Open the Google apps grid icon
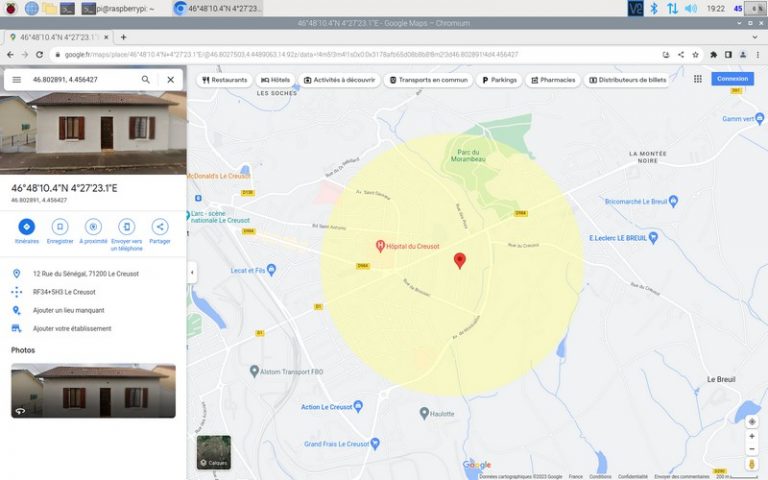The image size is (768, 480). pyautogui.click(x=697, y=79)
